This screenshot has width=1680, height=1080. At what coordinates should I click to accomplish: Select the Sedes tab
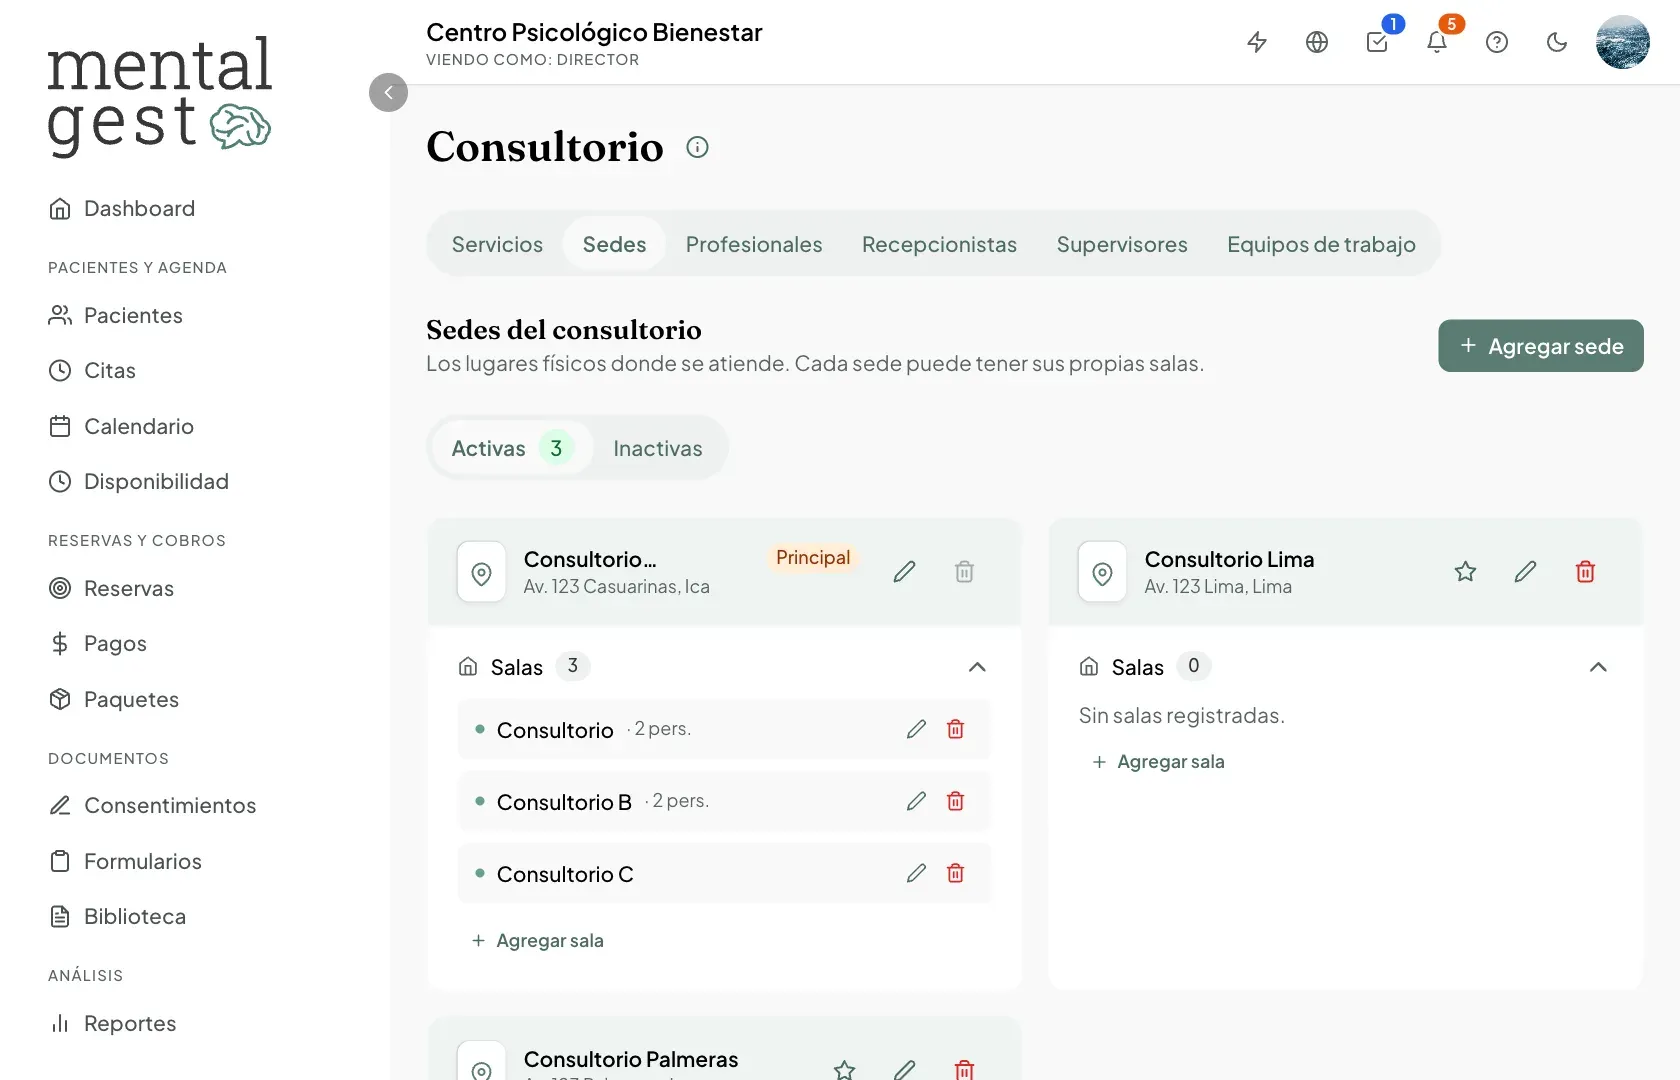pos(614,244)
